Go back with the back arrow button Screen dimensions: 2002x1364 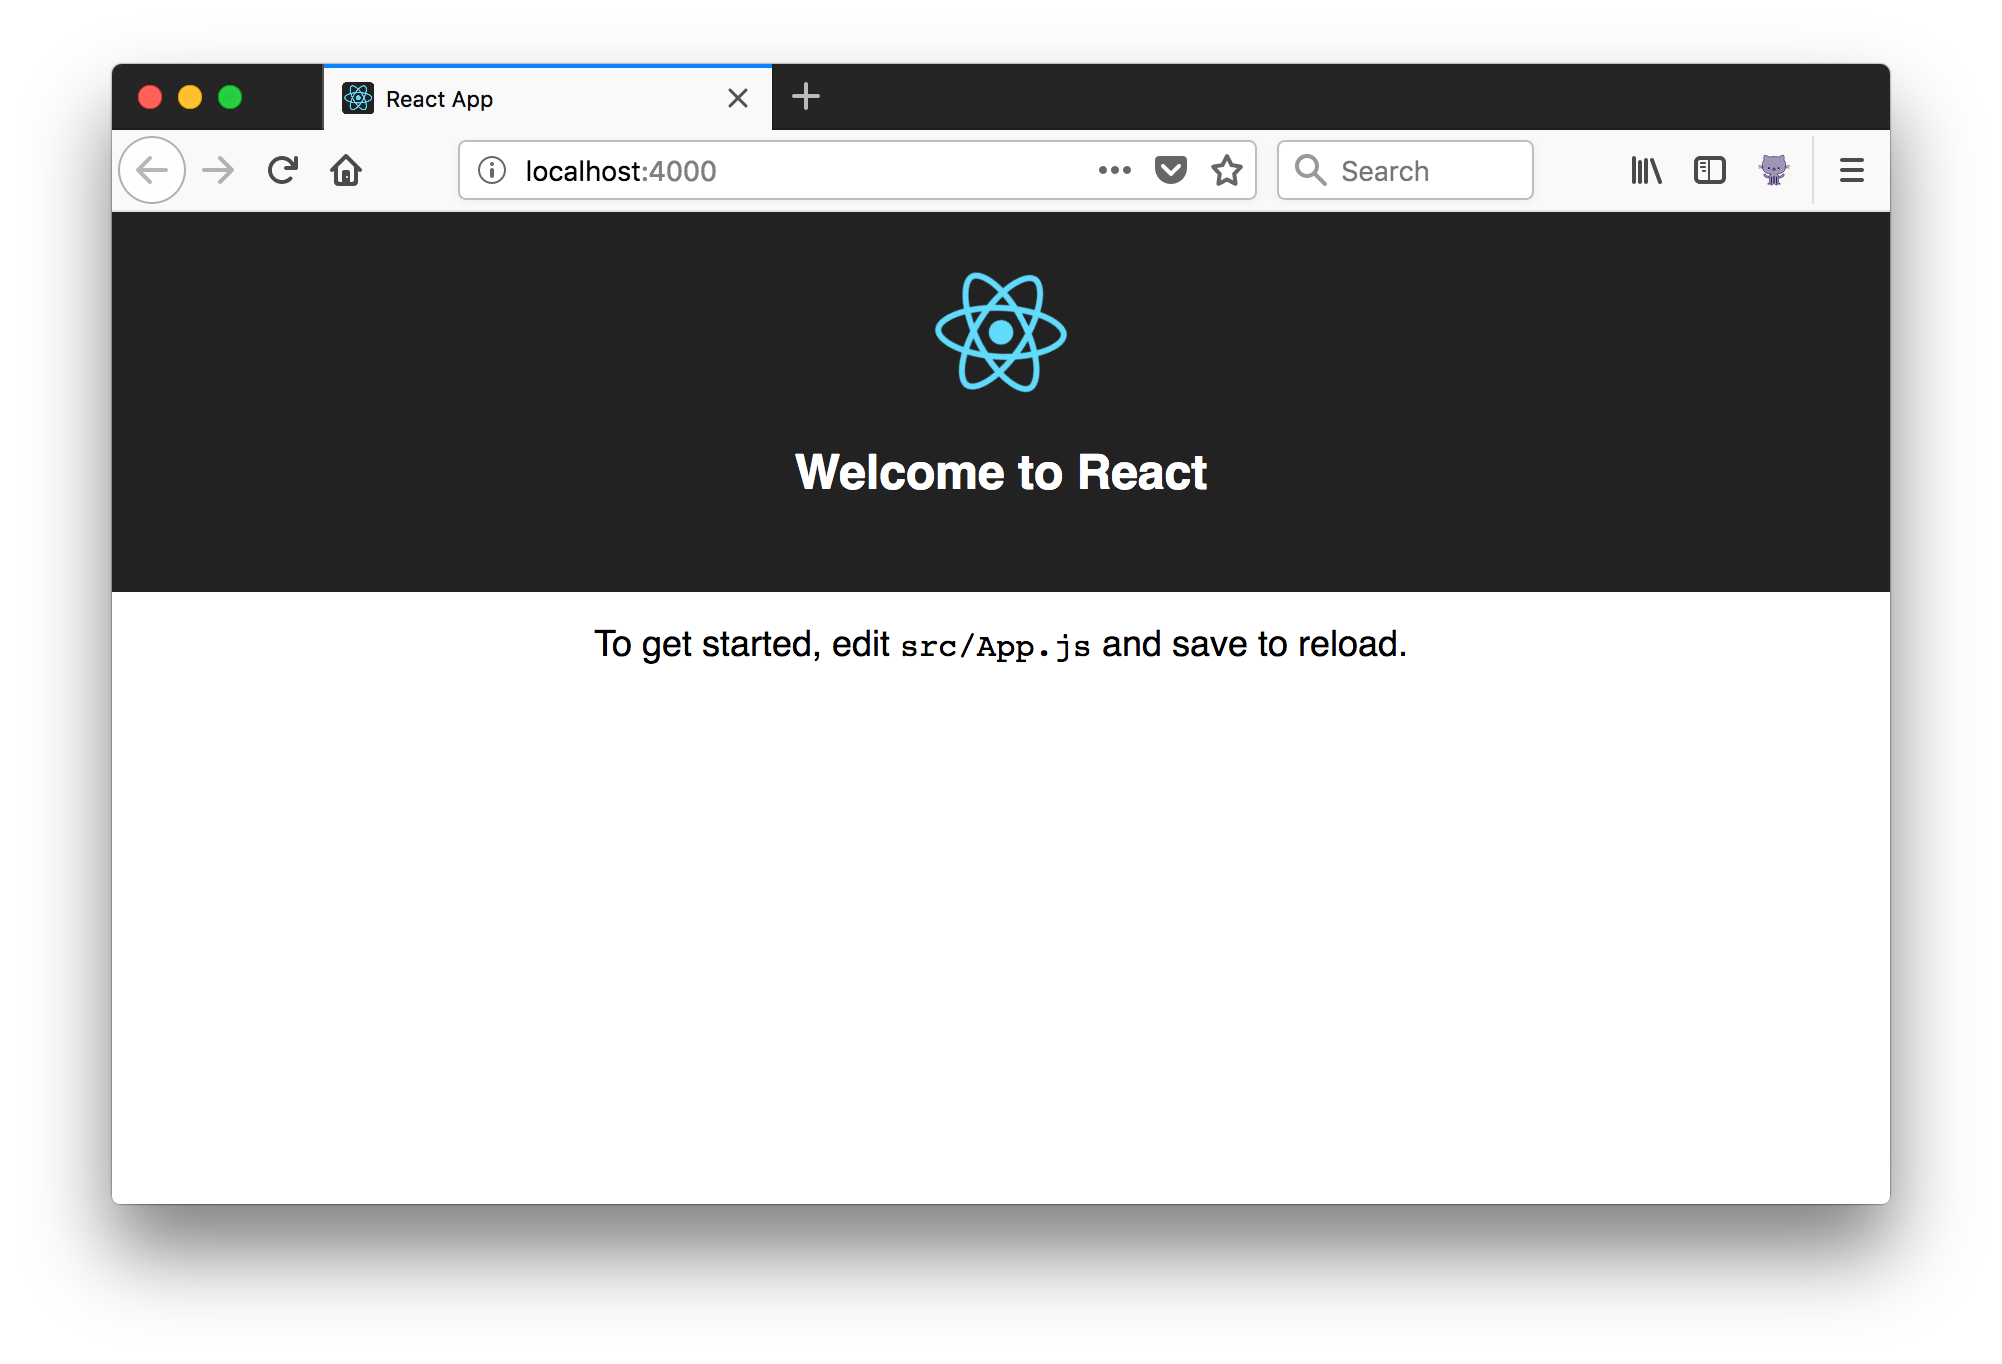pyautogui.click(x=152, y=170)
